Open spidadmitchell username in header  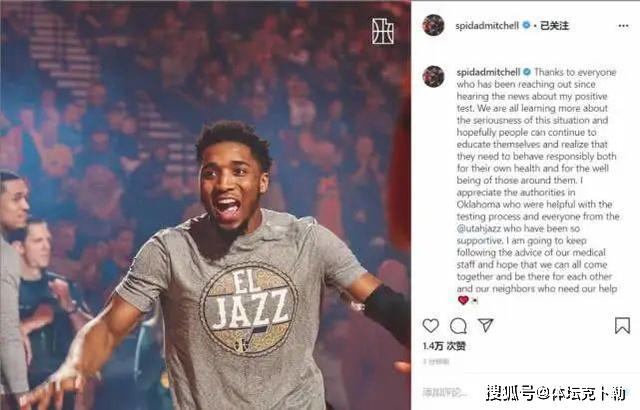tap(487, 26)
